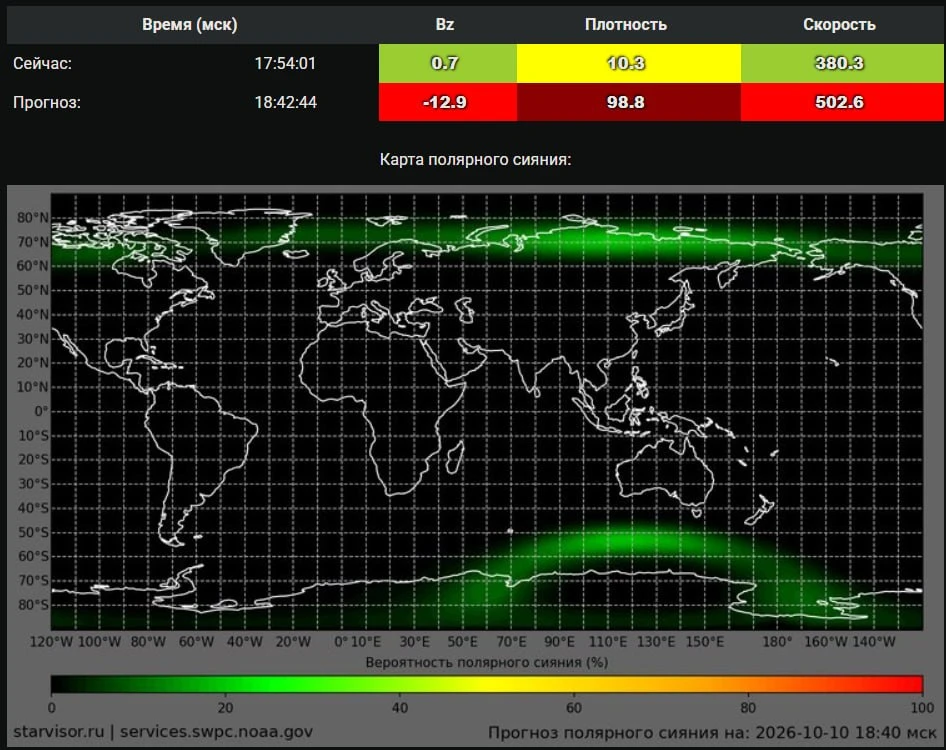
Task: Click the 30°S latitude label
Action: click(33, 484)
